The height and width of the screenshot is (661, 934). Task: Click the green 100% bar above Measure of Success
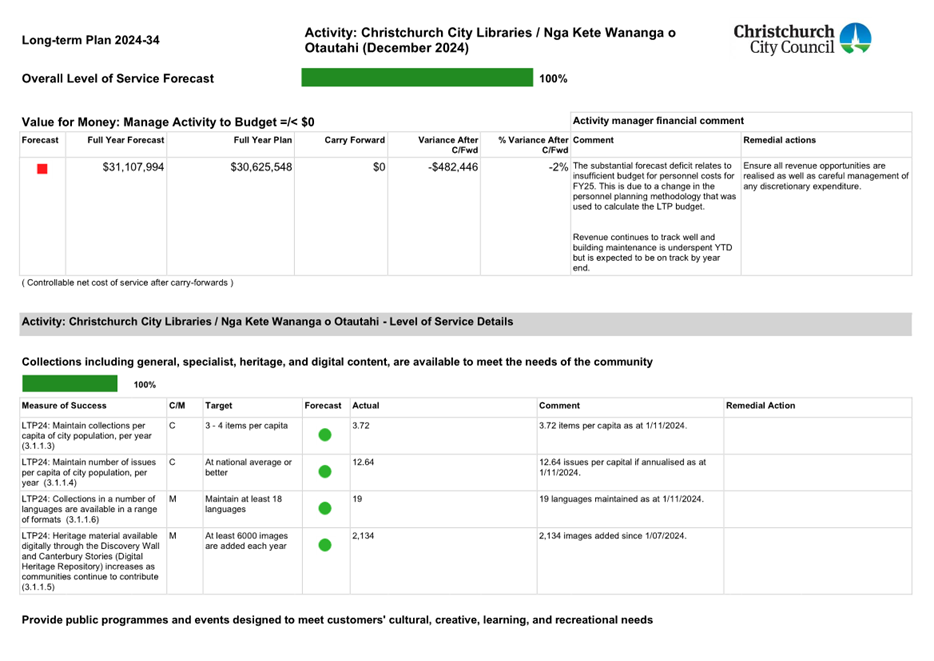(70, 384)
